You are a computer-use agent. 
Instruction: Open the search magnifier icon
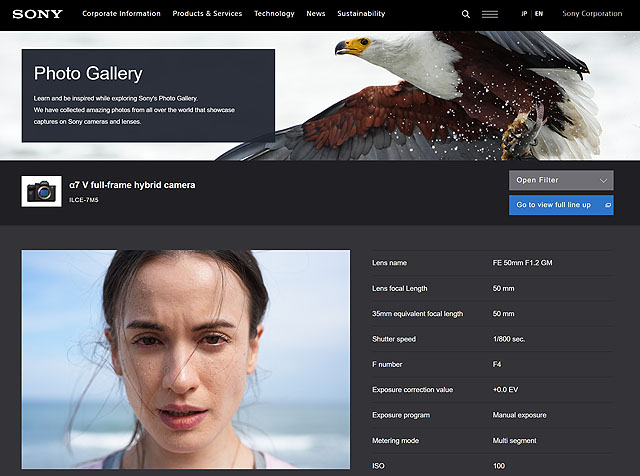point(466,14)
